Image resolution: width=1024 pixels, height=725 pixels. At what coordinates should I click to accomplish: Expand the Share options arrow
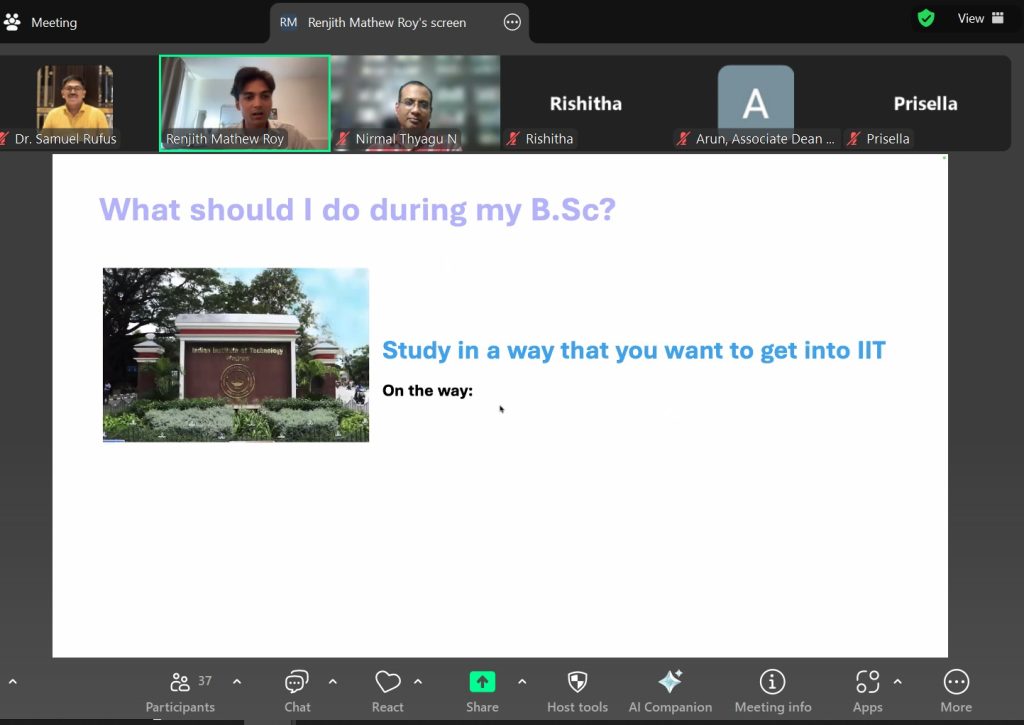(x=522, y=682)
